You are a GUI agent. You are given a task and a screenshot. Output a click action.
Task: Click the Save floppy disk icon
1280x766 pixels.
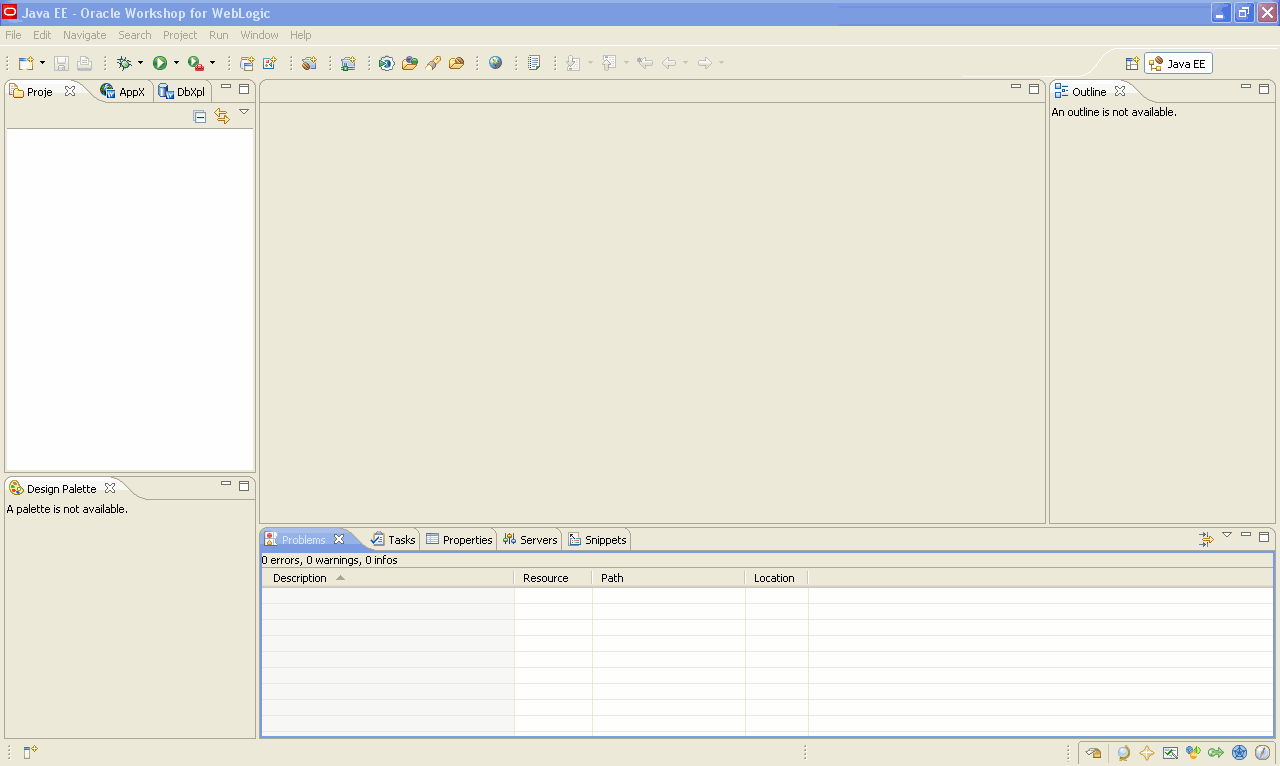(61, 63)
